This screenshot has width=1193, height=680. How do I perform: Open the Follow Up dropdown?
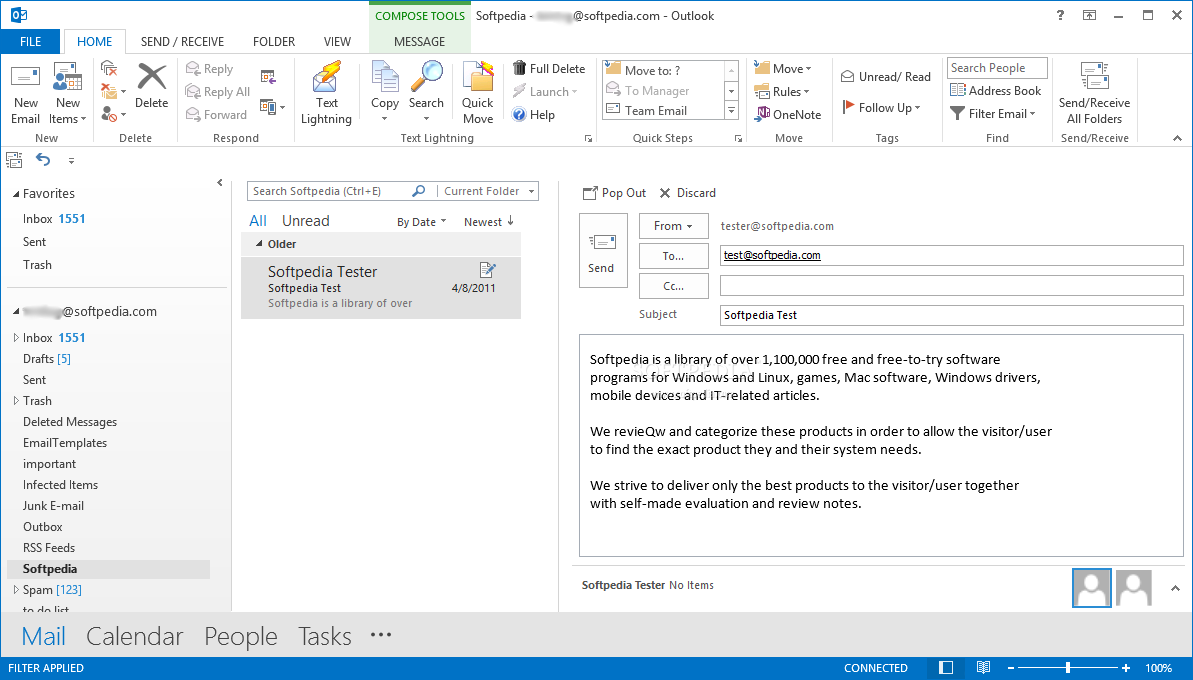pos(881,107)
